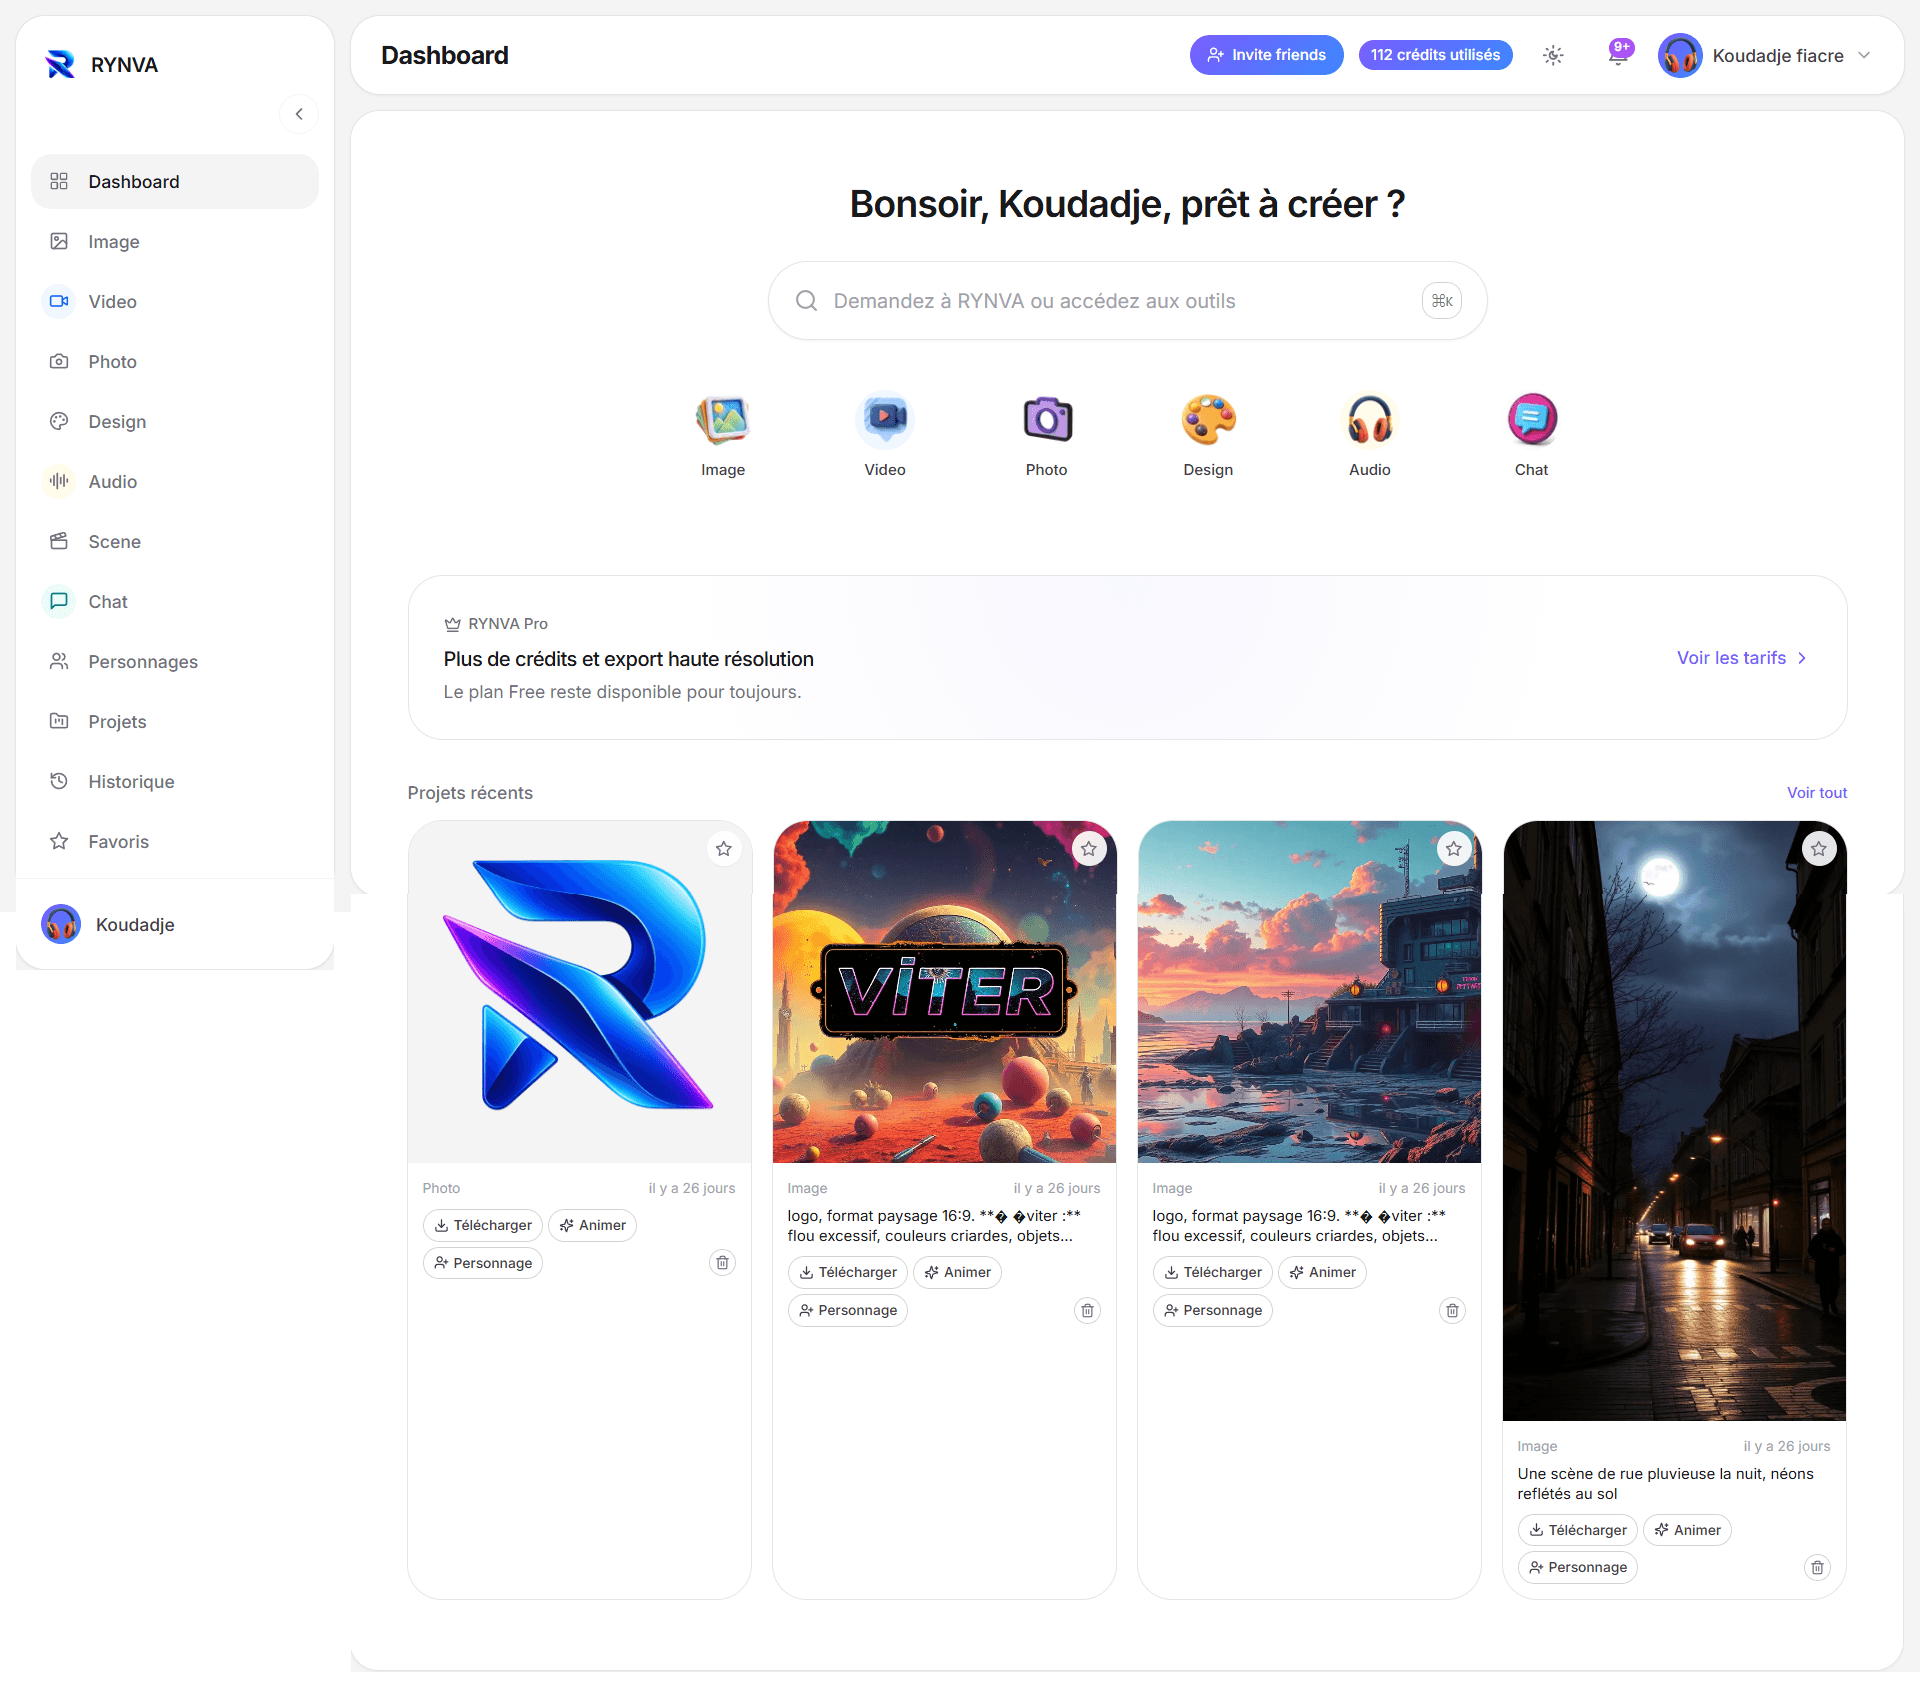Go to Scene in sidebar

[x=175, y=542]
